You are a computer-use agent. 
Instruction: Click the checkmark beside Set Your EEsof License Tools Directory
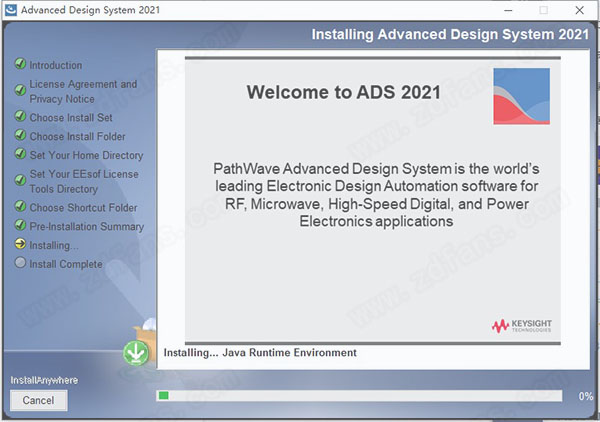(x=20, y=180)
